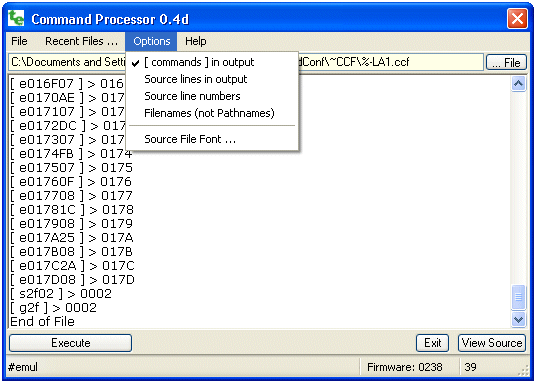
Task: Click output line '[ e017908 ] > 0179'
Action: [x=71, y=224]
